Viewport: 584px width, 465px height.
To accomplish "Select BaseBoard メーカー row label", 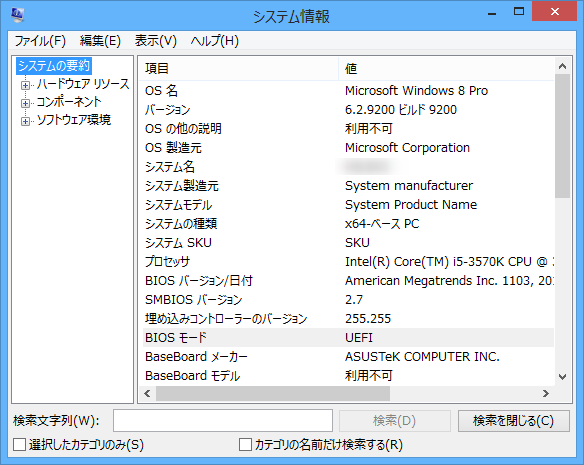I will tap(196, 357).
